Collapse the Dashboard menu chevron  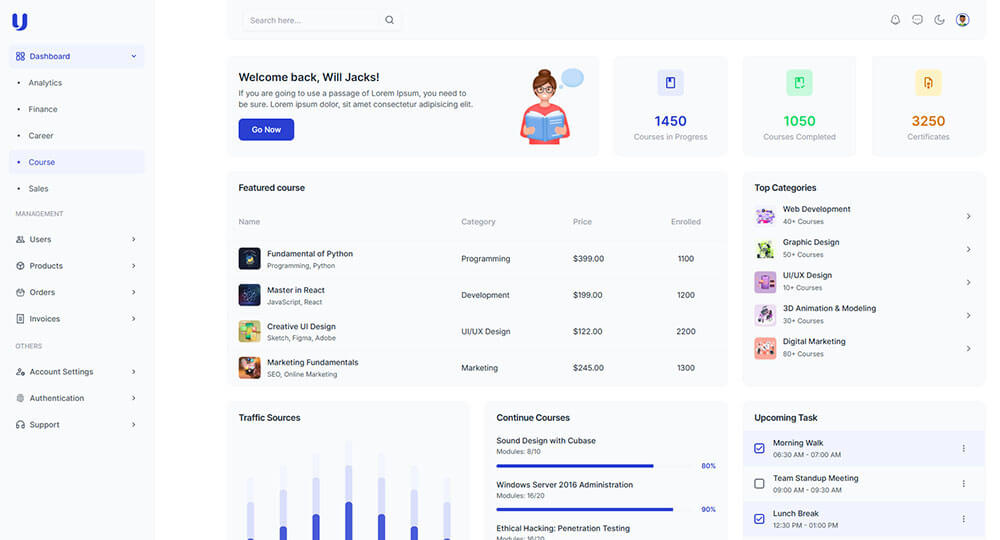pyautogui.click(x=134, y=56)
